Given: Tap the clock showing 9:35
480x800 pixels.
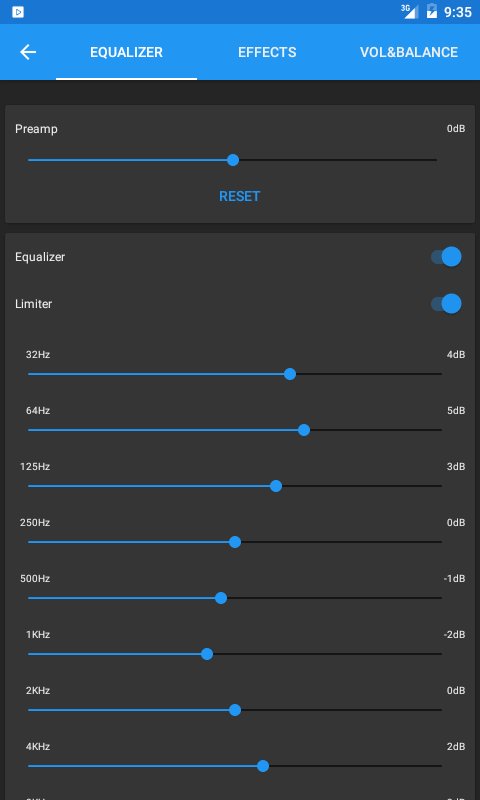Looking at the screenshot, I should point(458,12).
